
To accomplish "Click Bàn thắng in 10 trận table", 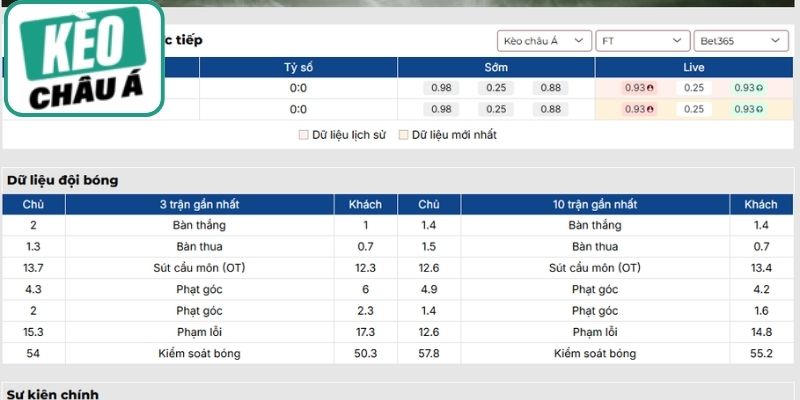I will (x=595, y=225).
